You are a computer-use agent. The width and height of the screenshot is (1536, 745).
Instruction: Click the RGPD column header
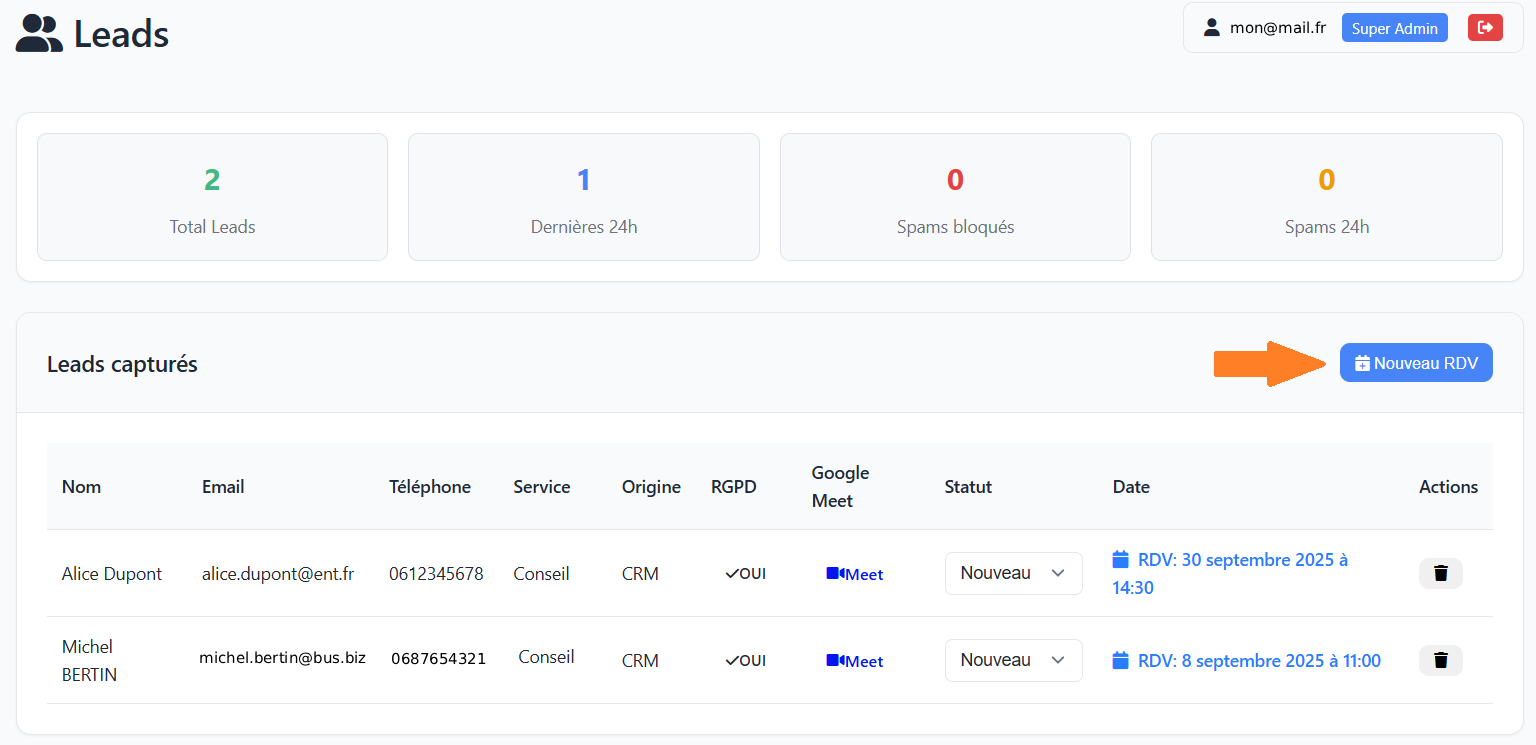pyautogui.click(x=734, y=487)
